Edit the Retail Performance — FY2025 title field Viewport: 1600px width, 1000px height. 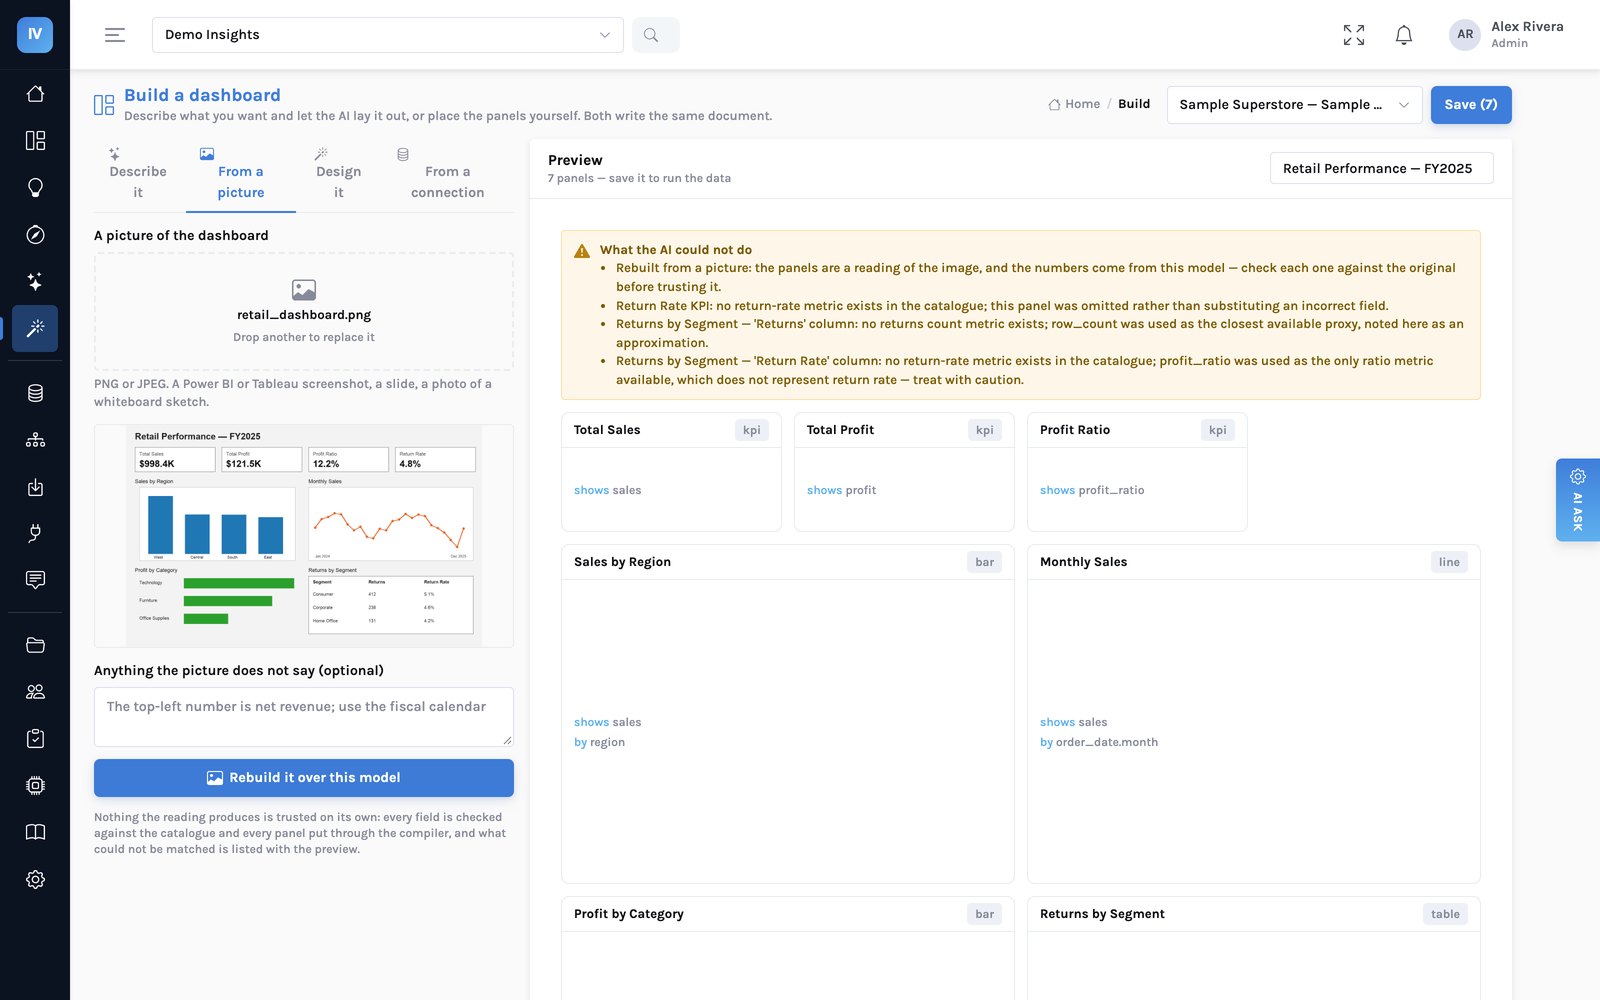pyautogui.click(x=1382, y=168)
